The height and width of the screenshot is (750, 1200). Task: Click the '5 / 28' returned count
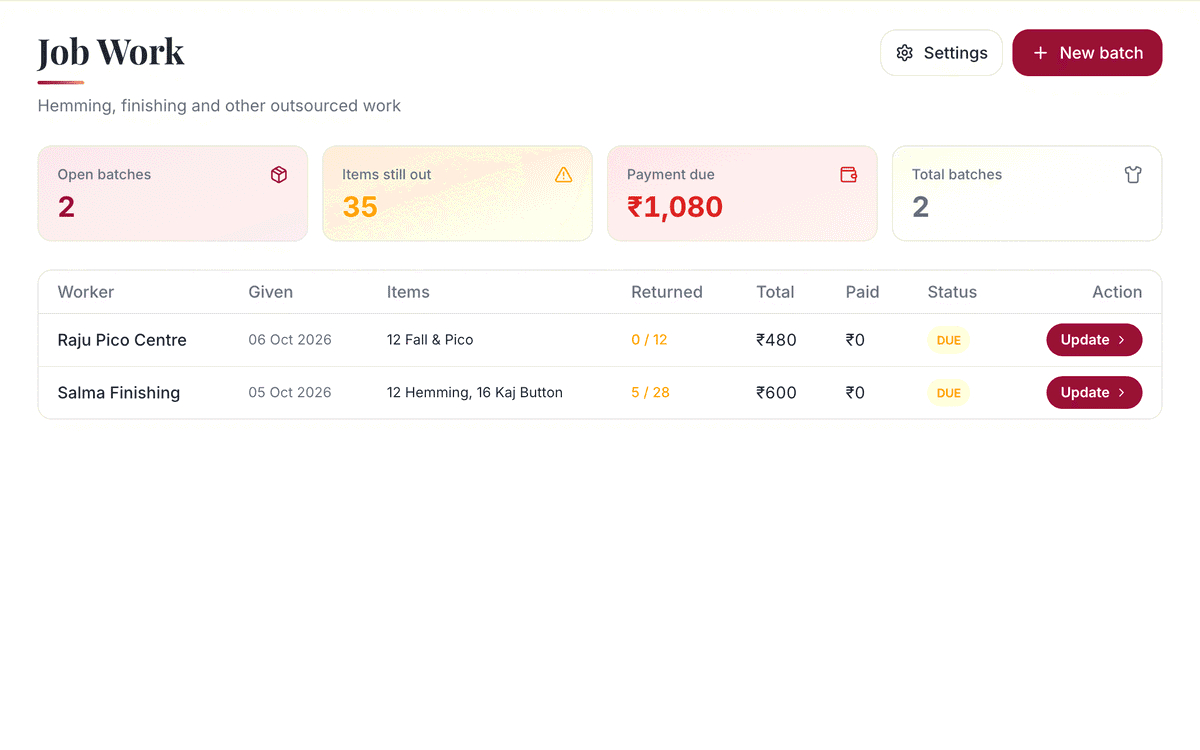tap(650, 393)
